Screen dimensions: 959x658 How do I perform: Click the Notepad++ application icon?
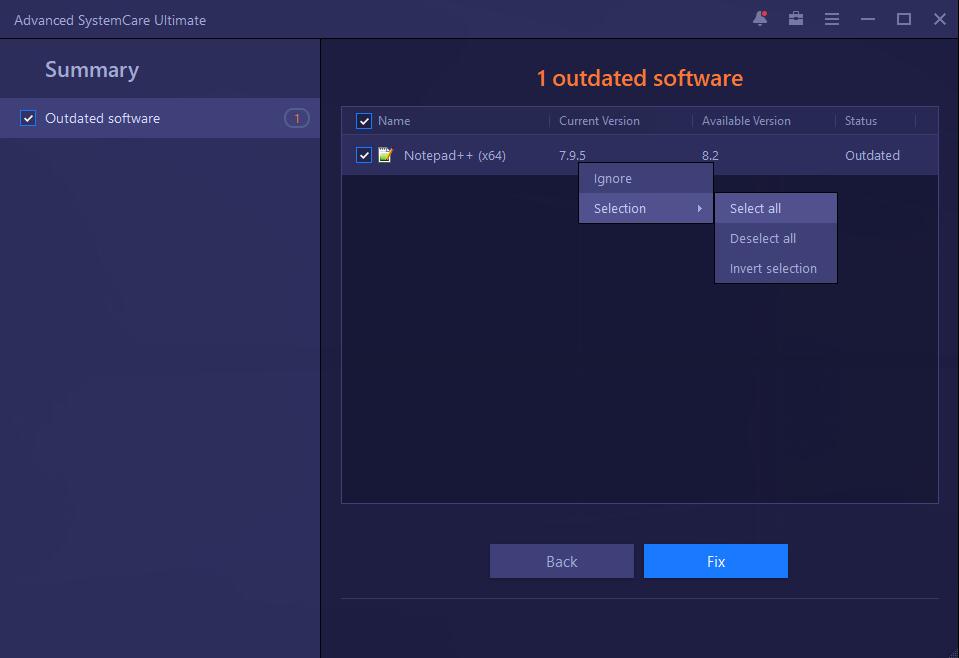coord(385,155)
